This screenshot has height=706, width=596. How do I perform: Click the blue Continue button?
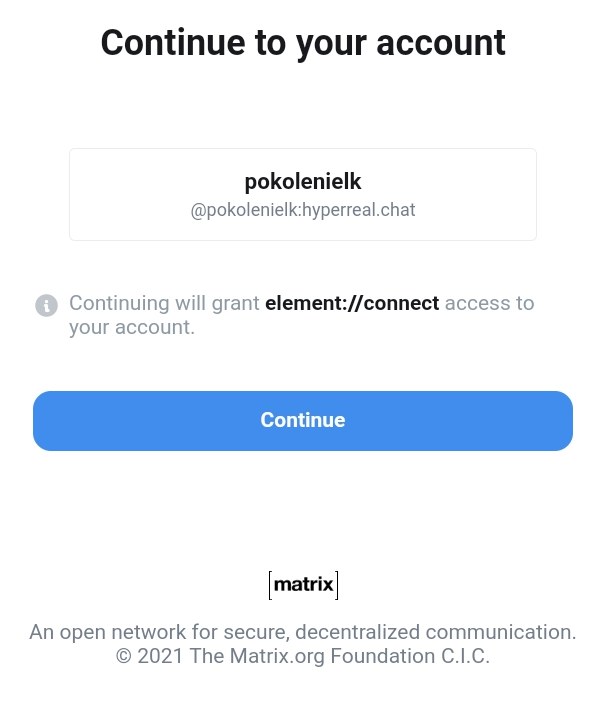click(x=303, y=421)
